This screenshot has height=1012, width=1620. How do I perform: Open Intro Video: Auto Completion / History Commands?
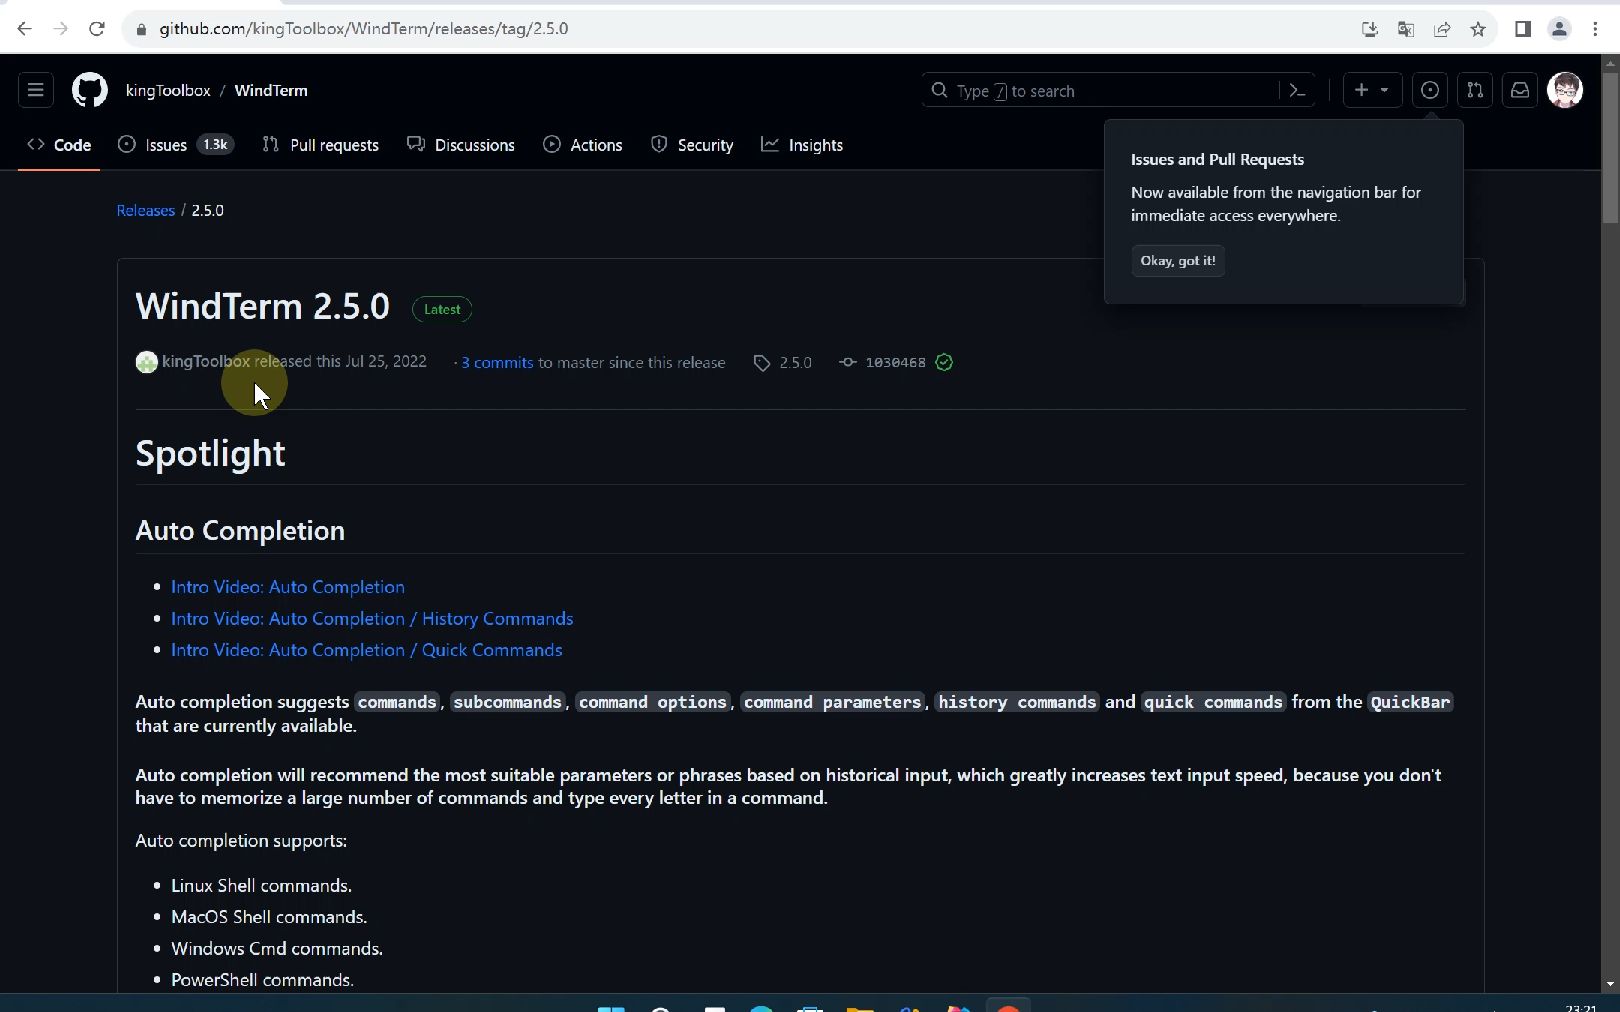tap(372, 619)
